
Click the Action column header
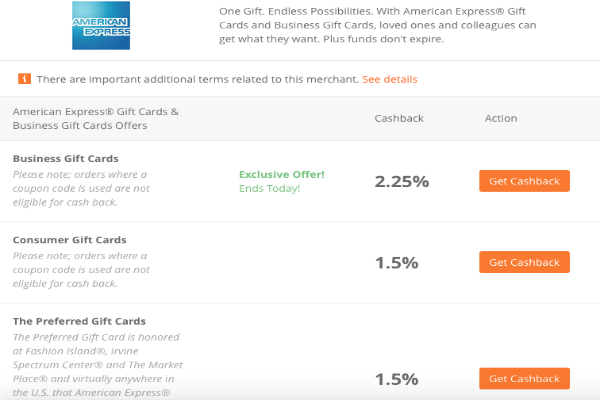tap(501, 118)
